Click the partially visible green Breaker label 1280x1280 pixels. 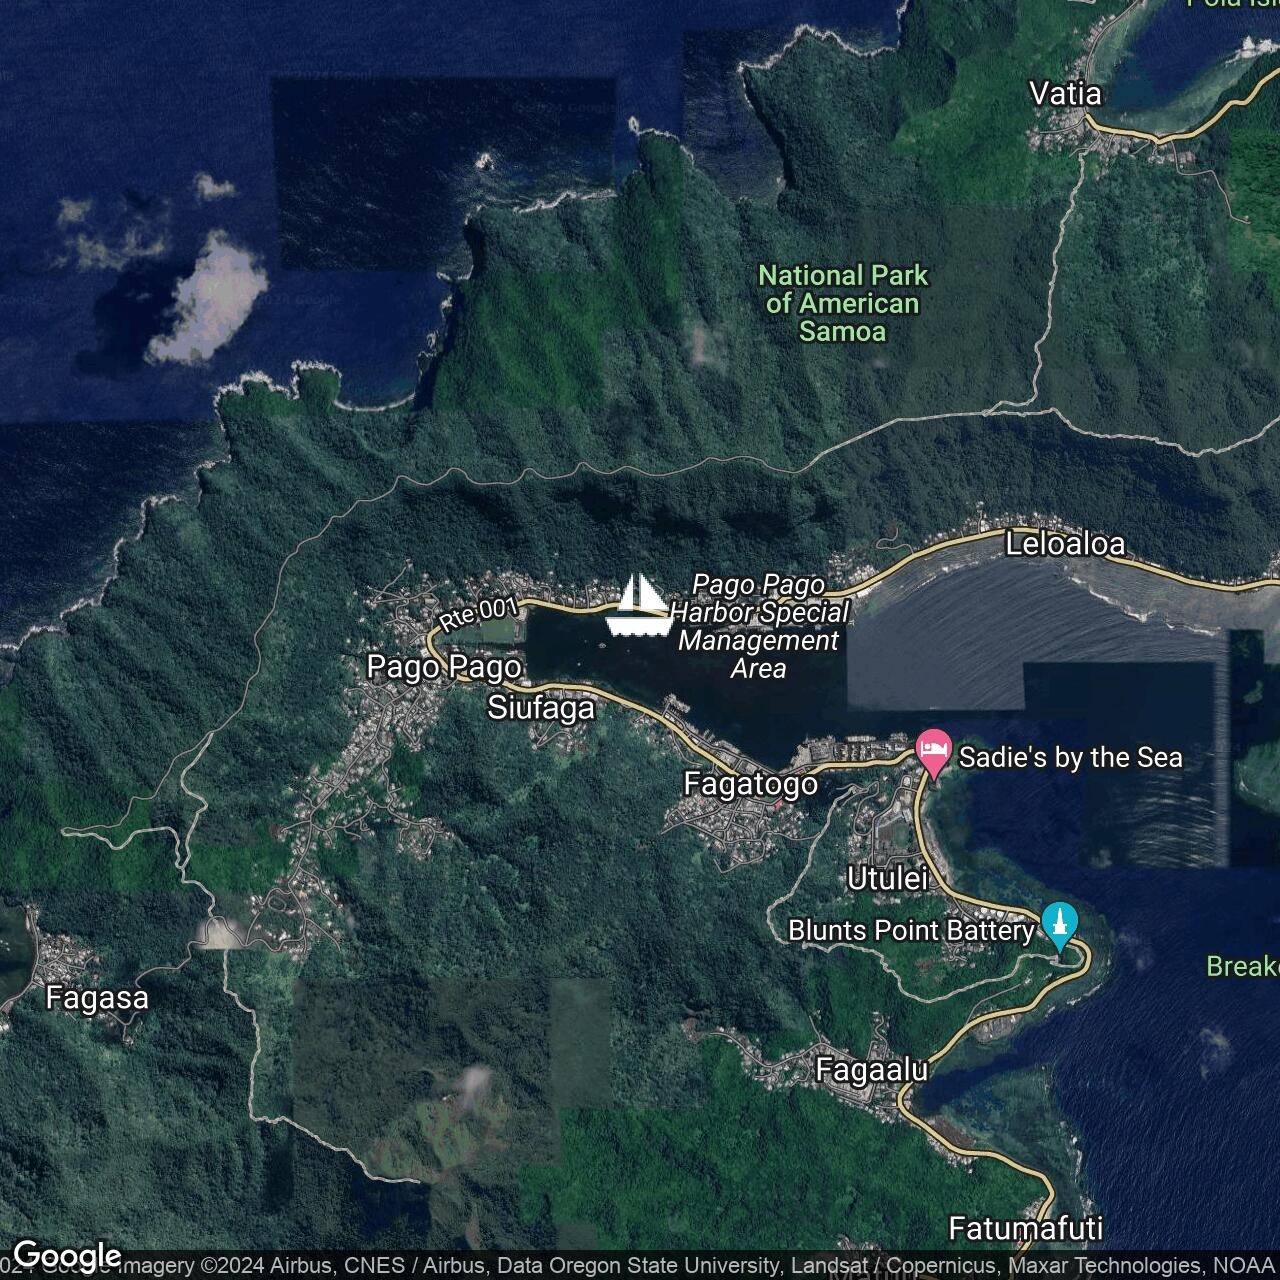(1242, 966)
